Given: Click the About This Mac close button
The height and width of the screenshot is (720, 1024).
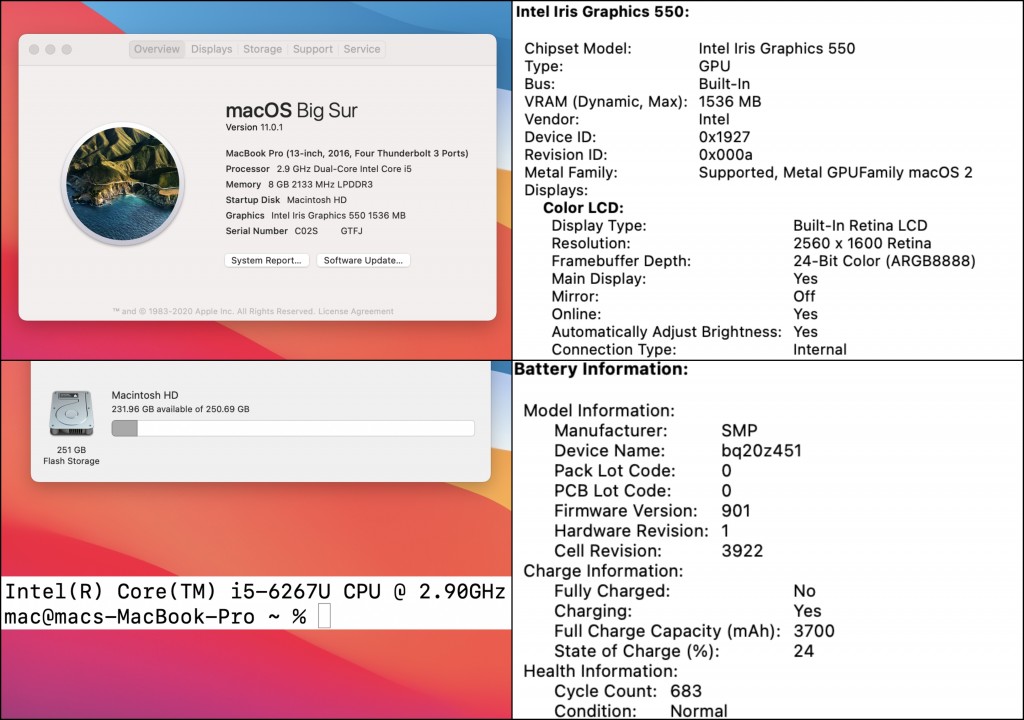Looking at the screenshot, I should [34, 49].
